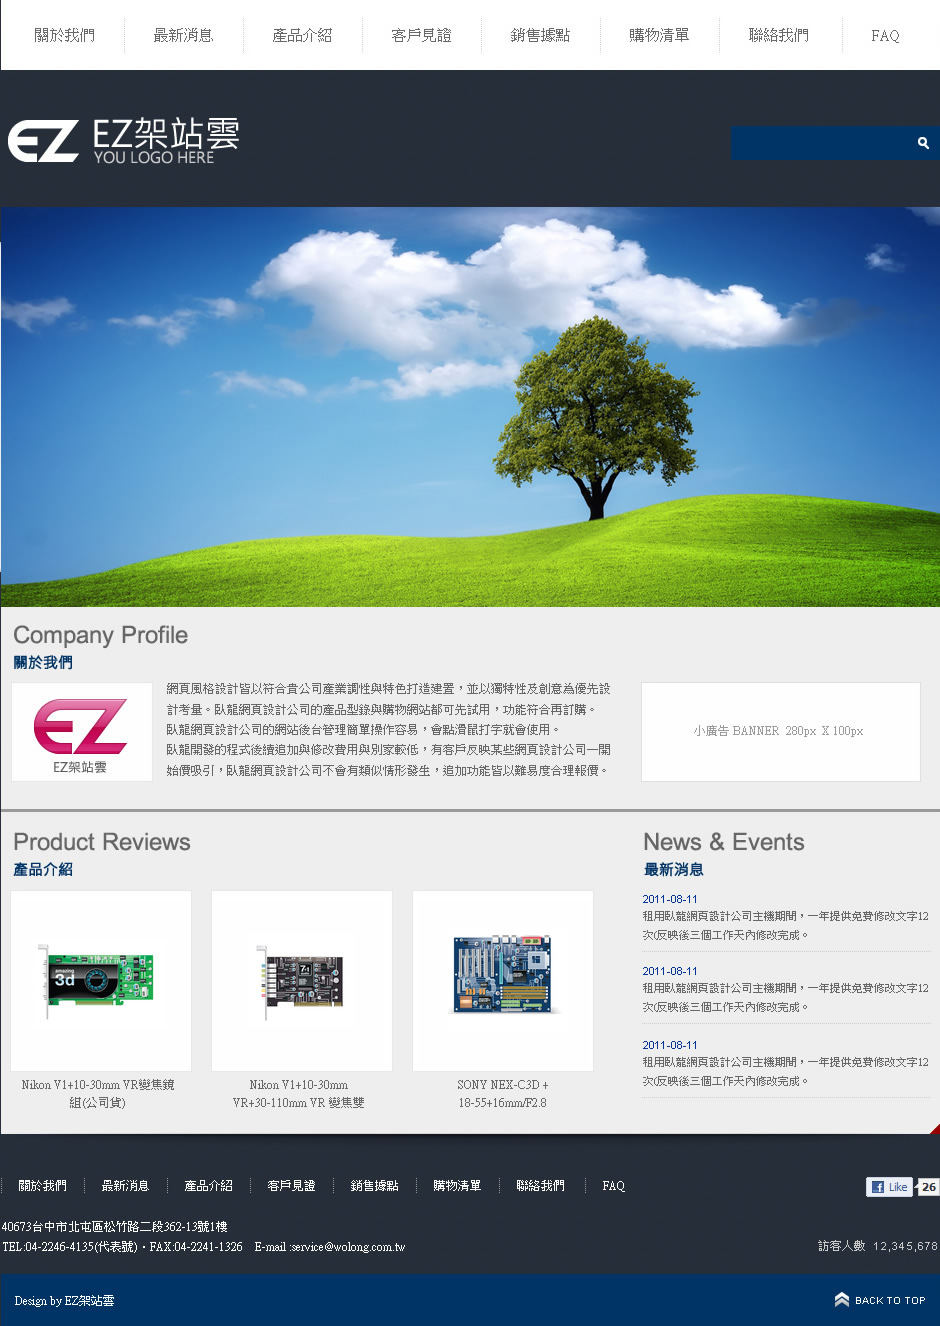Click the EZ架站雲 header logo

click(124, 141)
